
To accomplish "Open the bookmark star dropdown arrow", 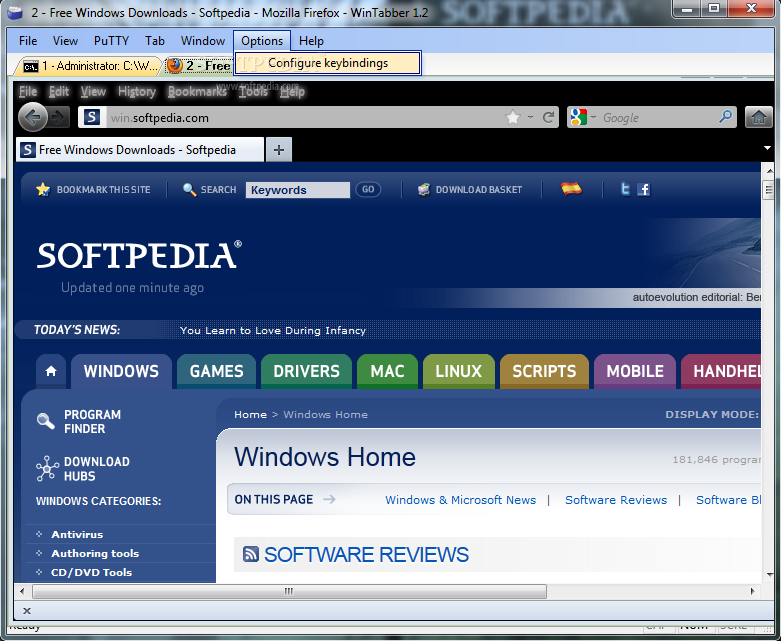I will click(530, 118).
